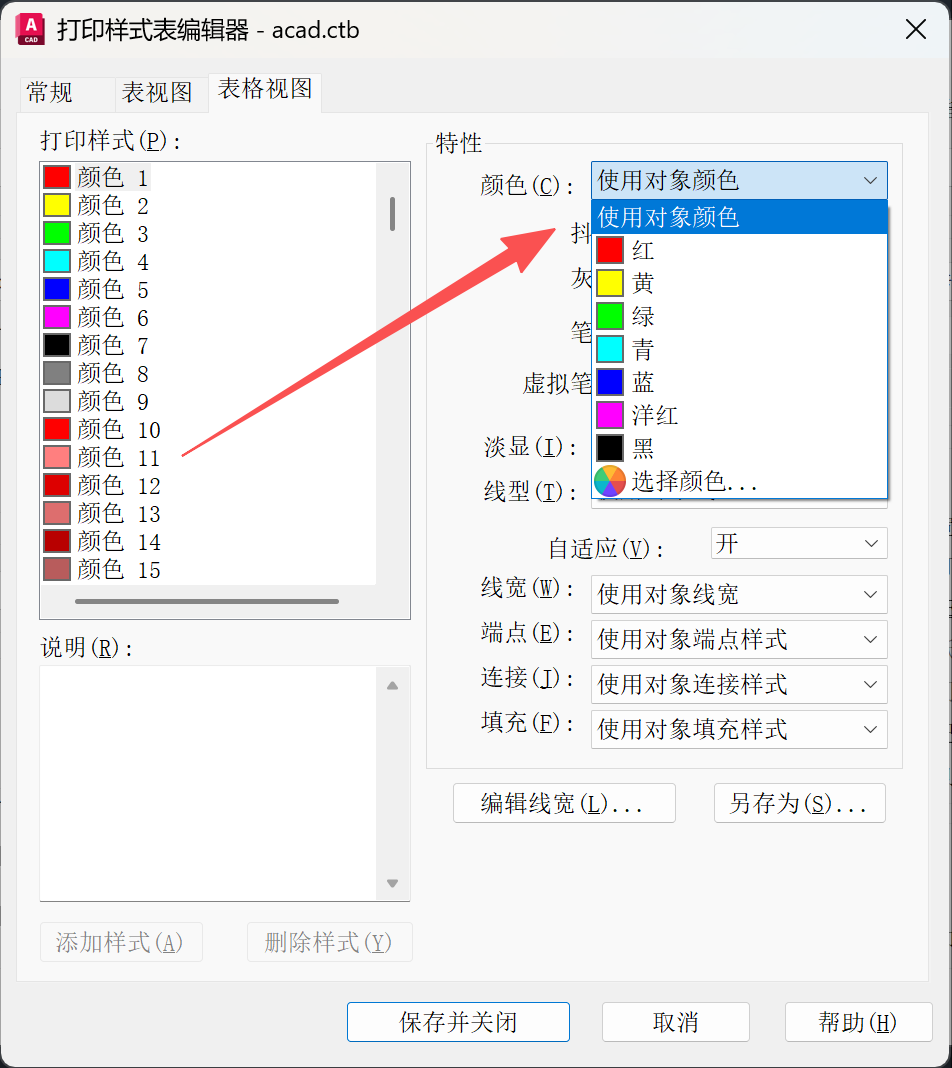
Task: Click the disabled 添加样式(A) button
Action: [121, 942]
